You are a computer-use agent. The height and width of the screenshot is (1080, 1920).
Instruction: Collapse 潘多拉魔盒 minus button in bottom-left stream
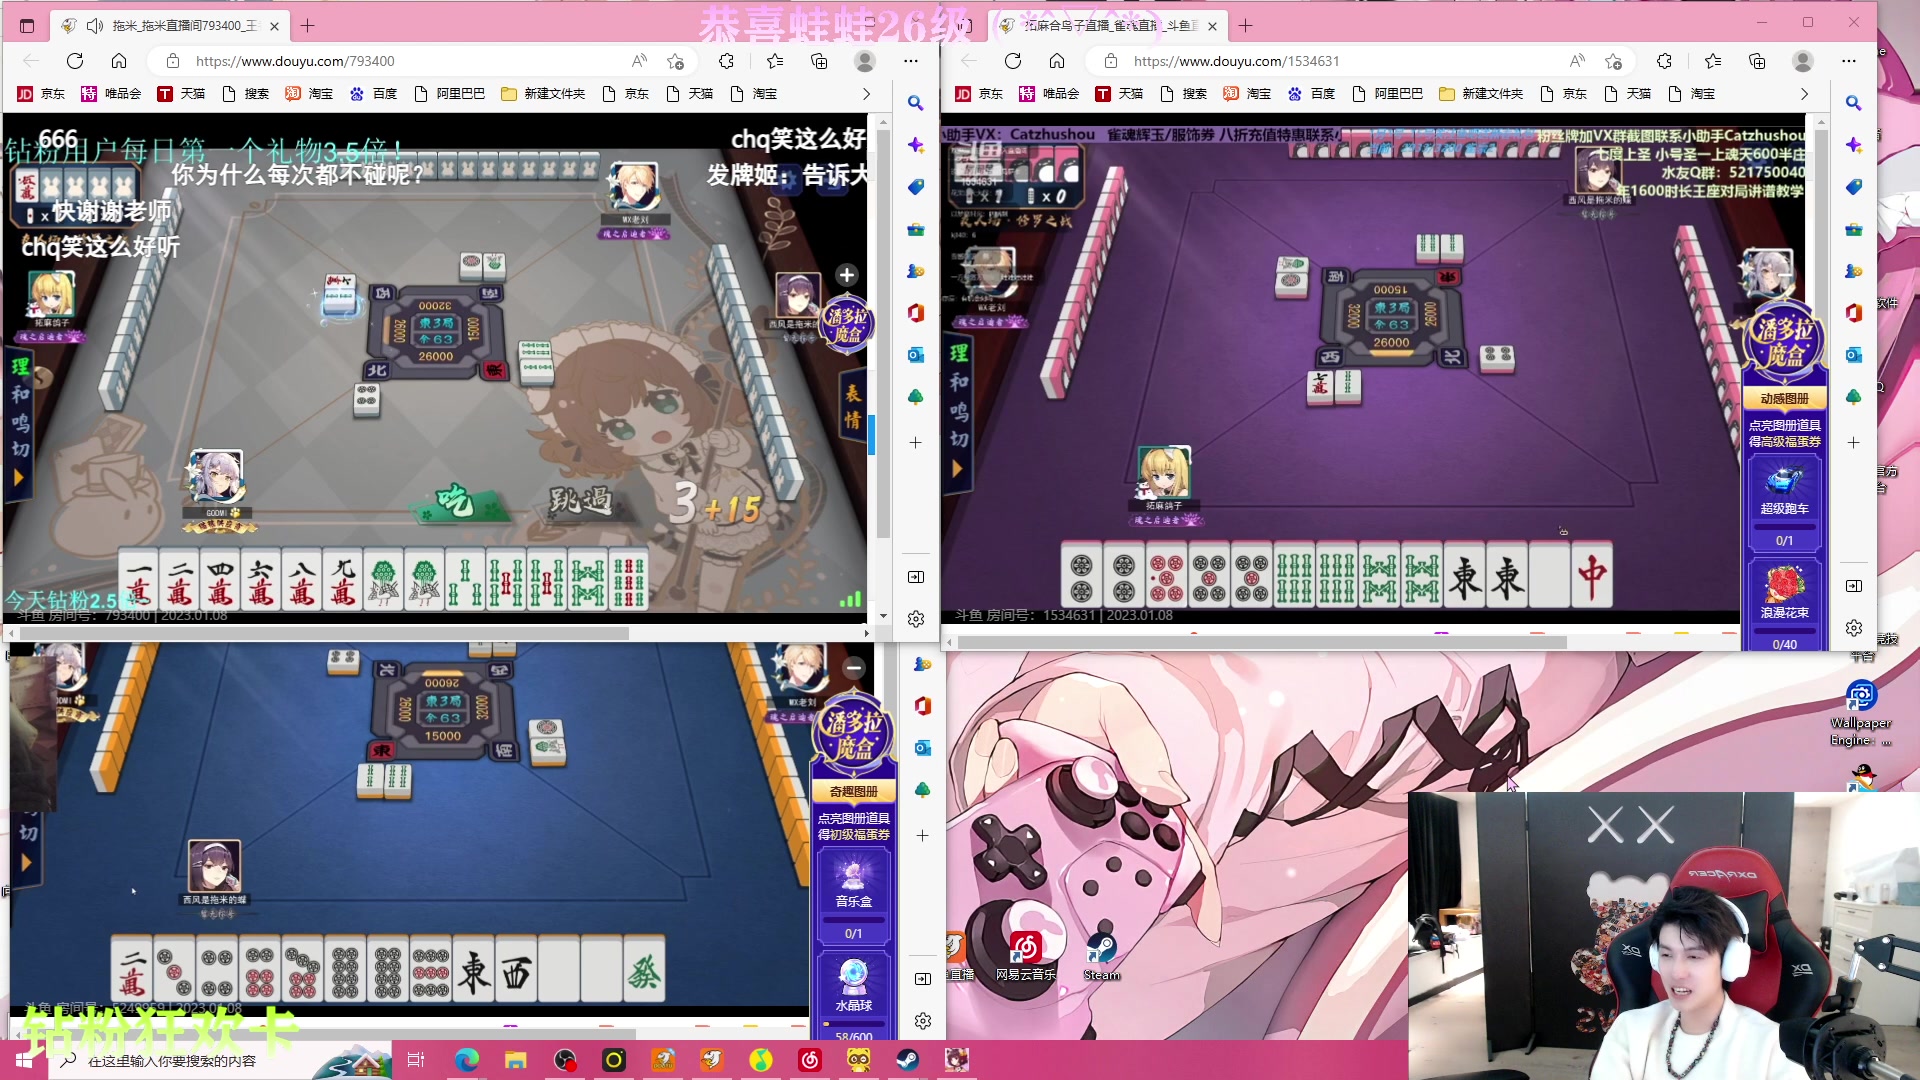[853, 667]
